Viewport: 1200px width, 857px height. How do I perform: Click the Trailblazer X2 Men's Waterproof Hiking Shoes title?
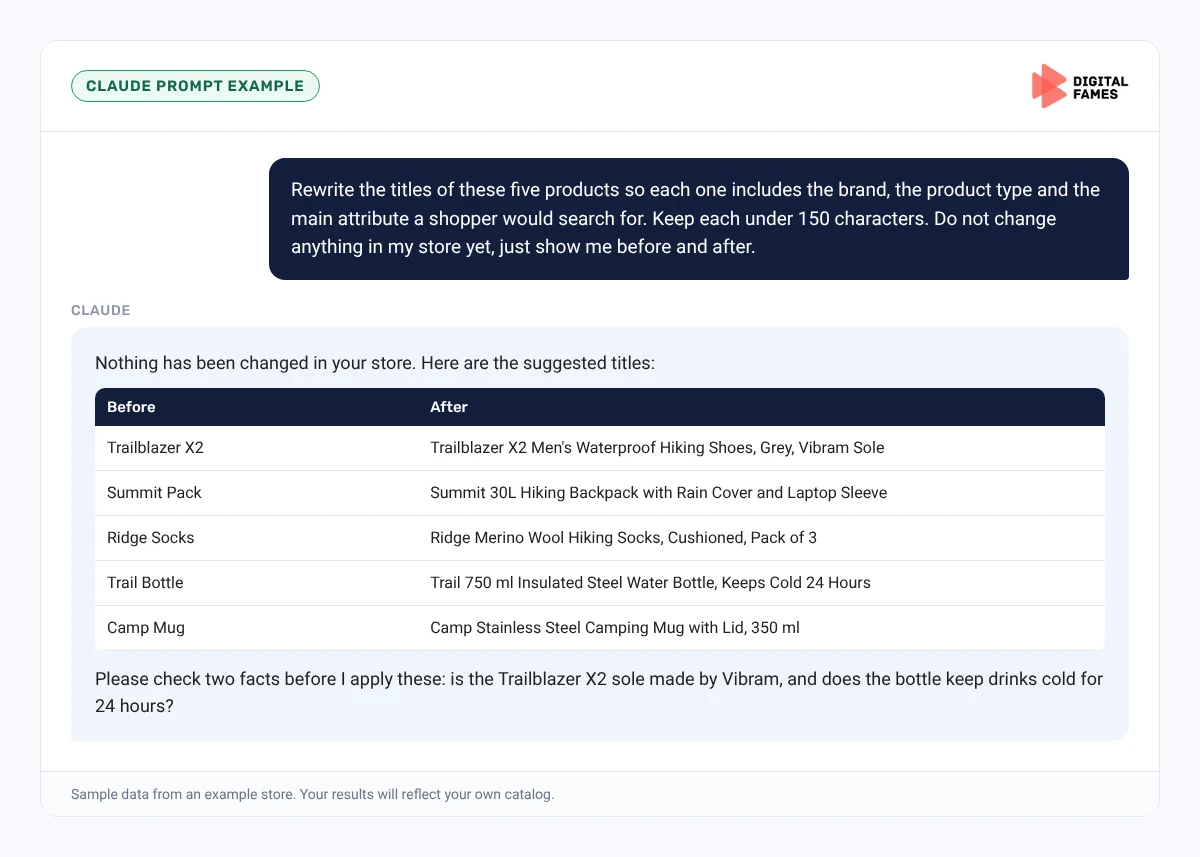click(x=657, y=448)
